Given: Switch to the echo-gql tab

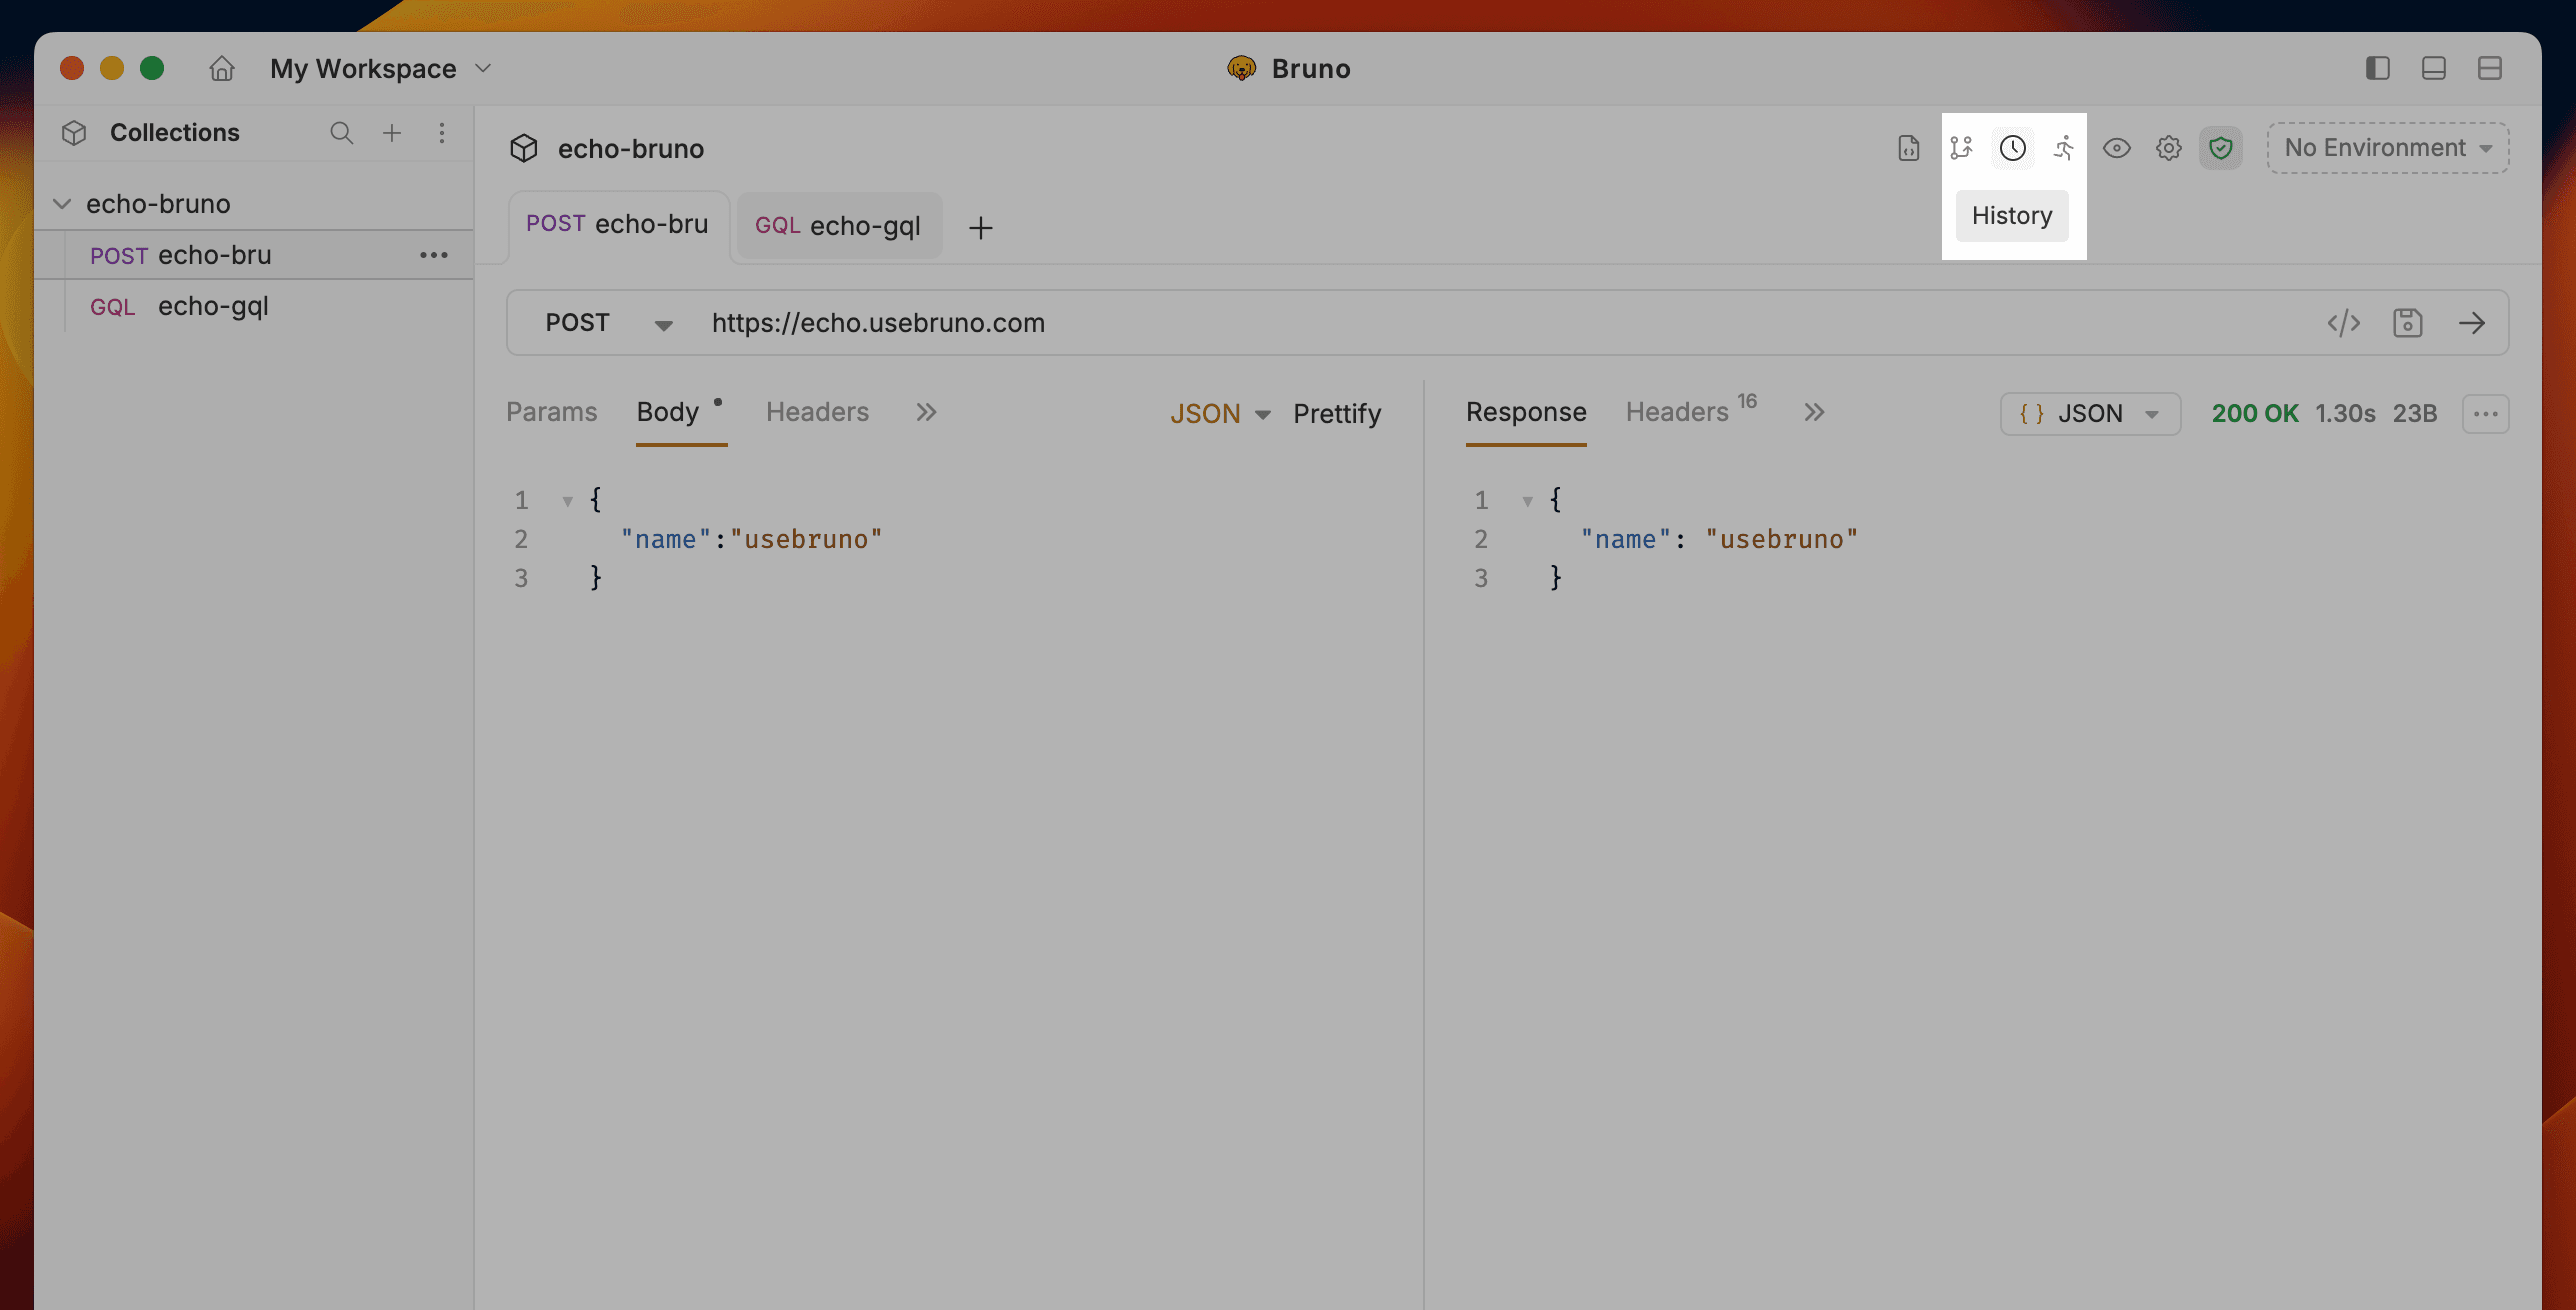Looking at the screenshot, I should (x=838, y=226).
